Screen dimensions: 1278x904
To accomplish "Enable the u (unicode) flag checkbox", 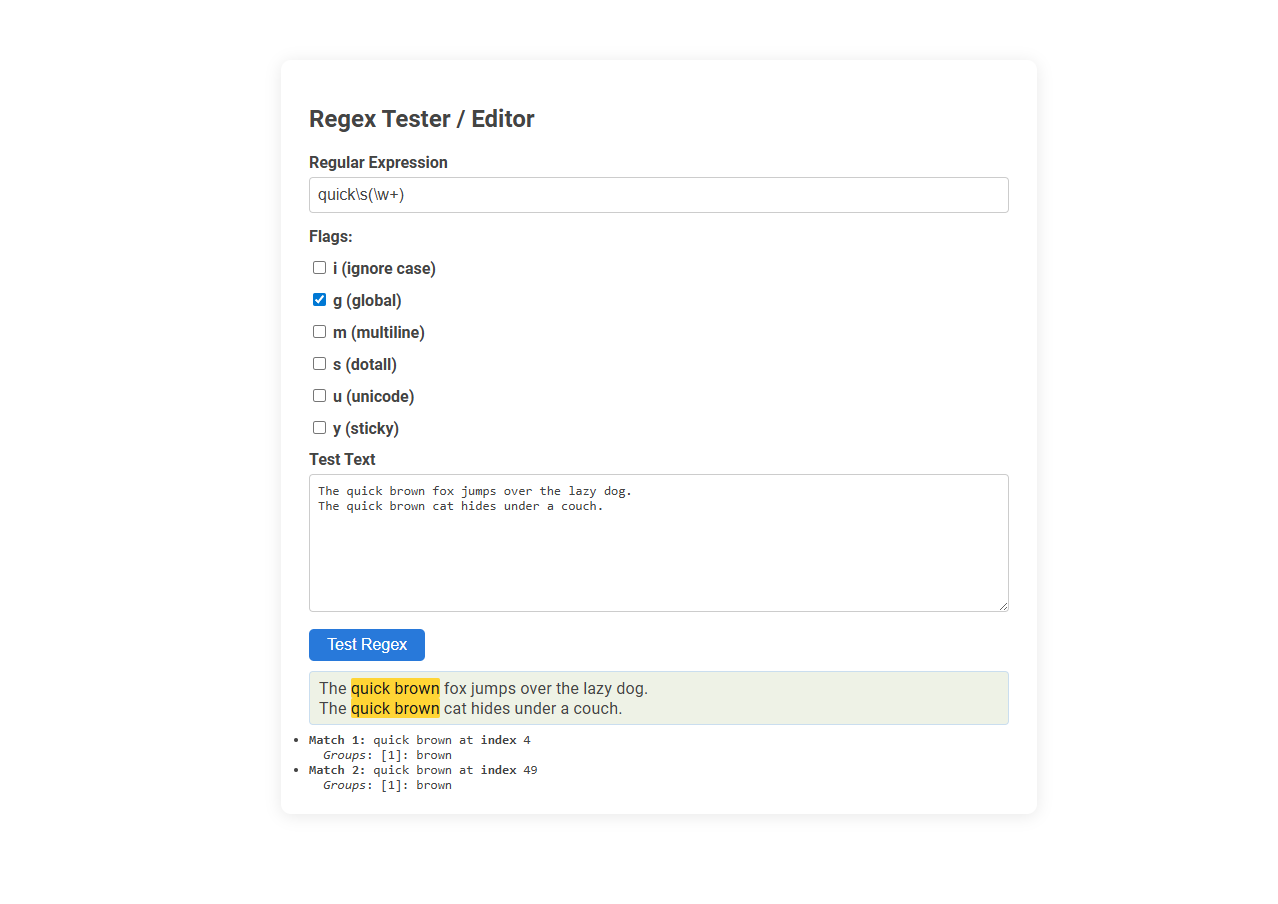I will tap(319, 395).
